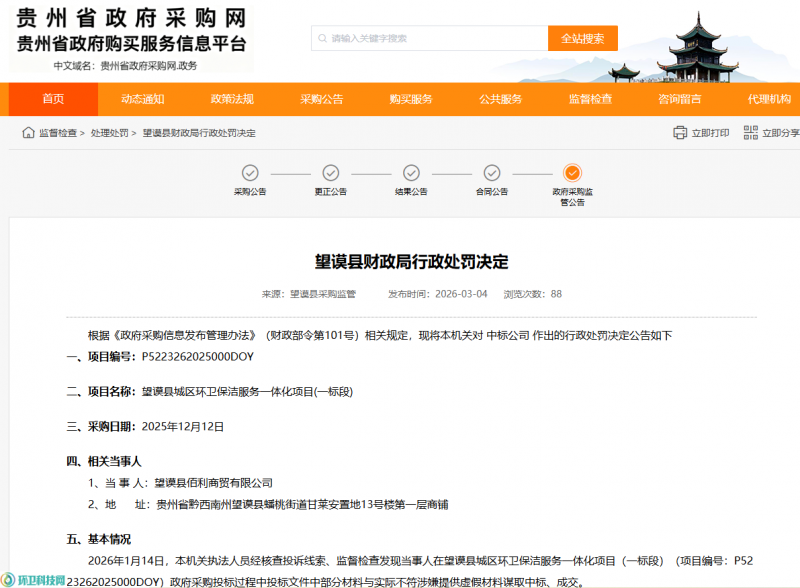Click the 贵州省政府采购网 site logo

(x=132, y=30)
